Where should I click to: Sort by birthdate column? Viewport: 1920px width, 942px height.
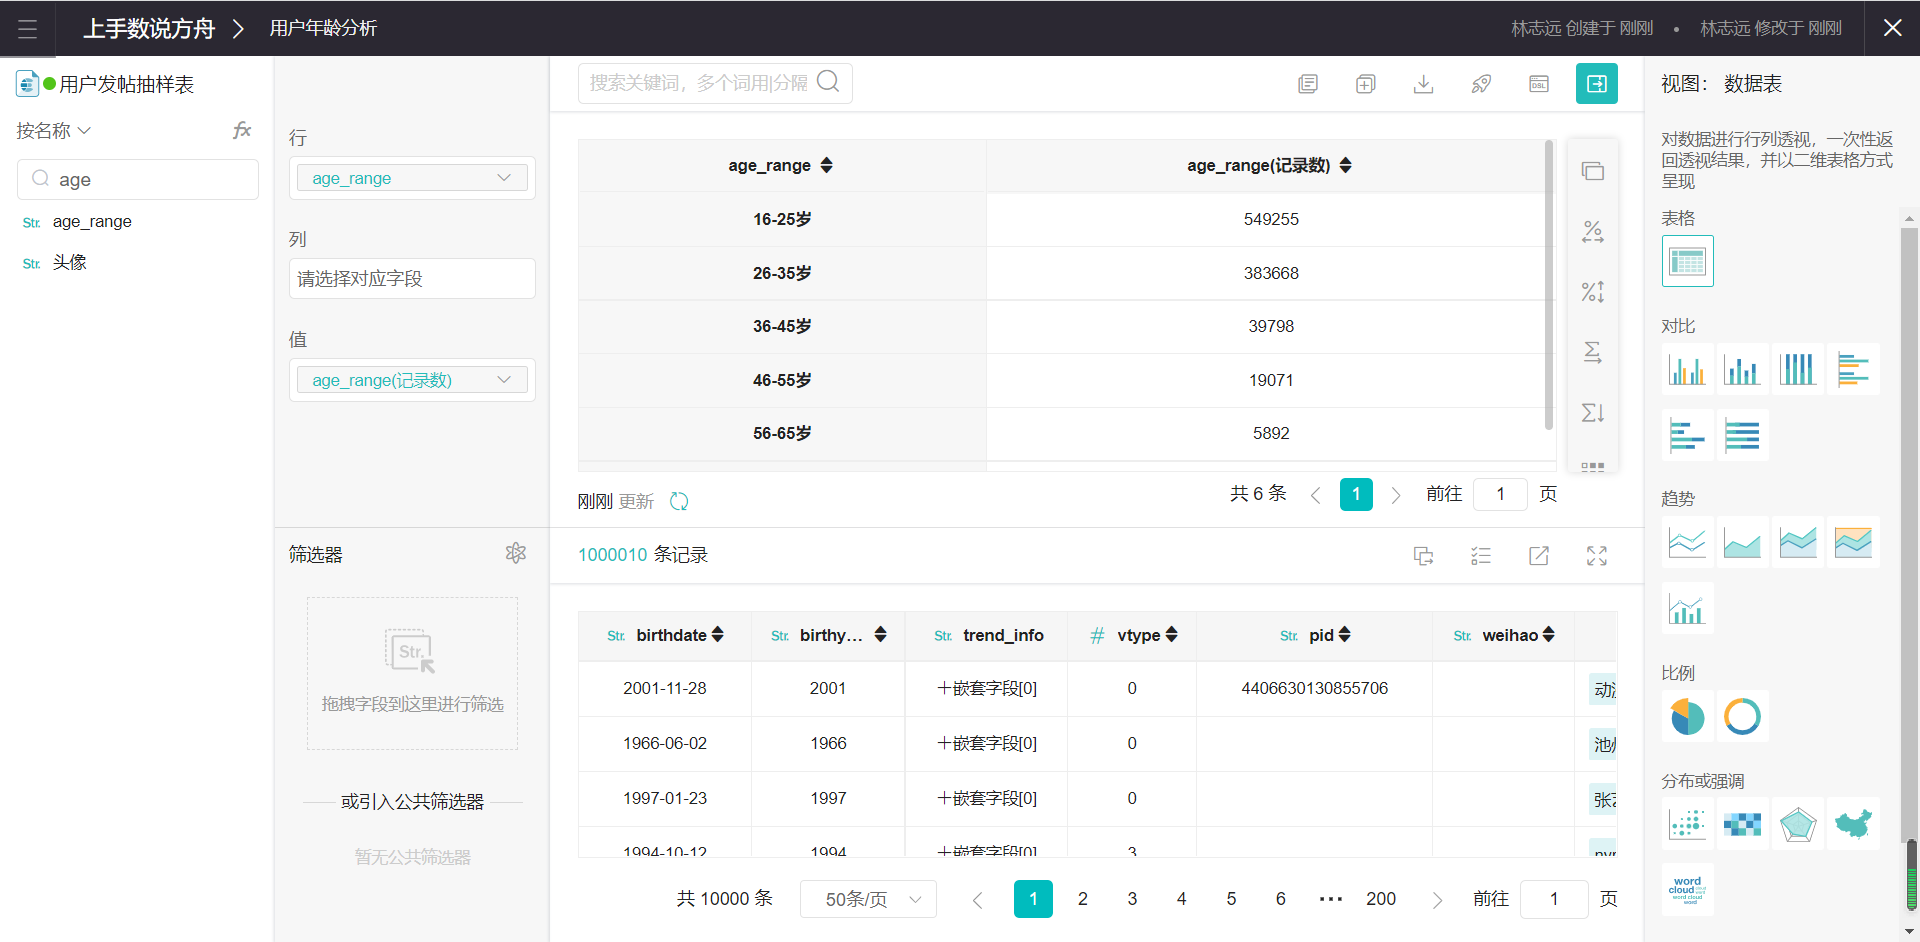717,635
